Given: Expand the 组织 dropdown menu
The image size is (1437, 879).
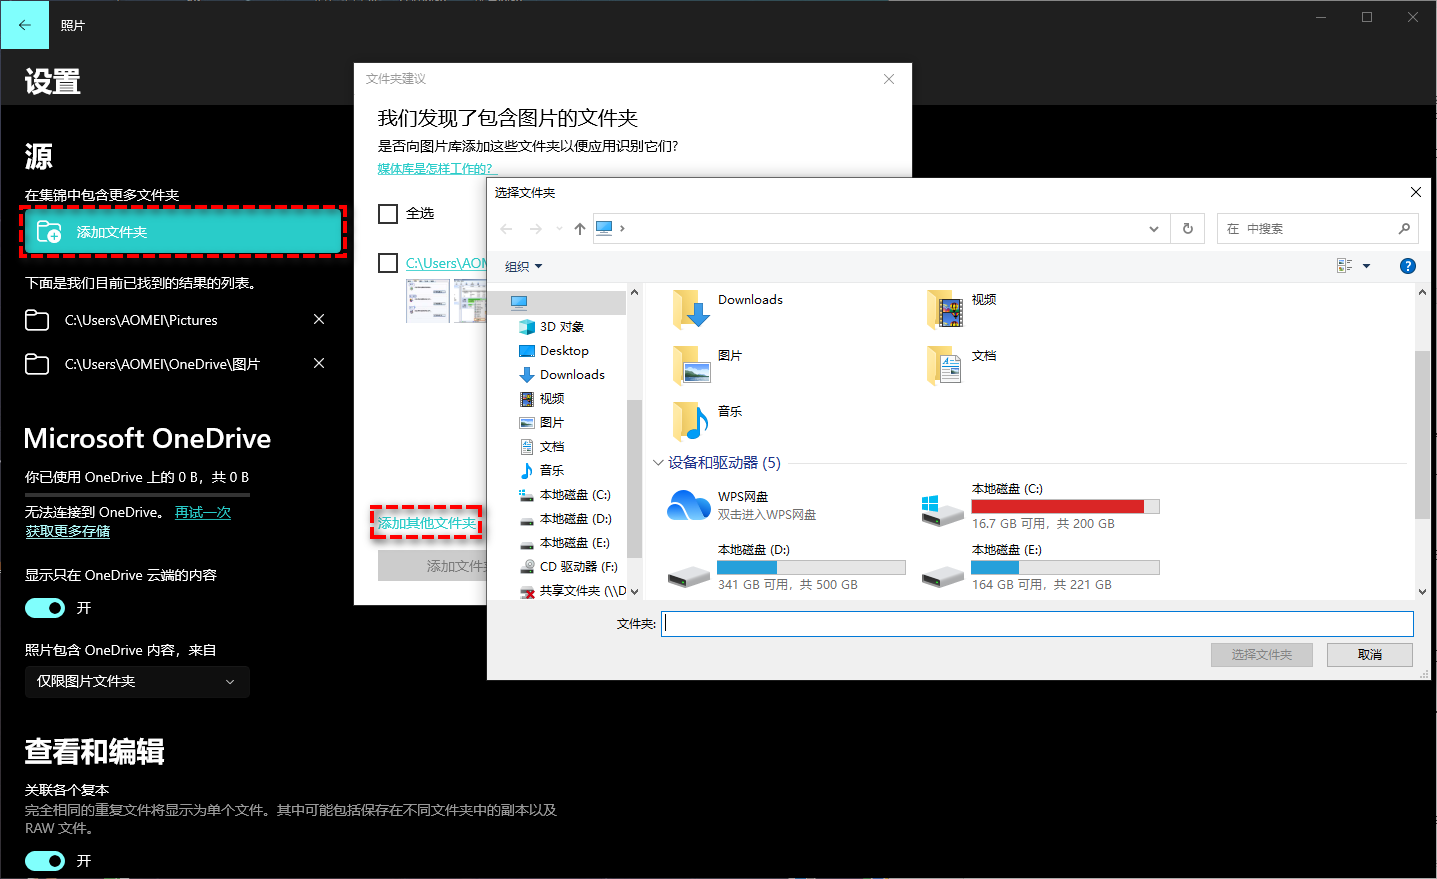Looking at the screenshot, I should coord(523,267).
